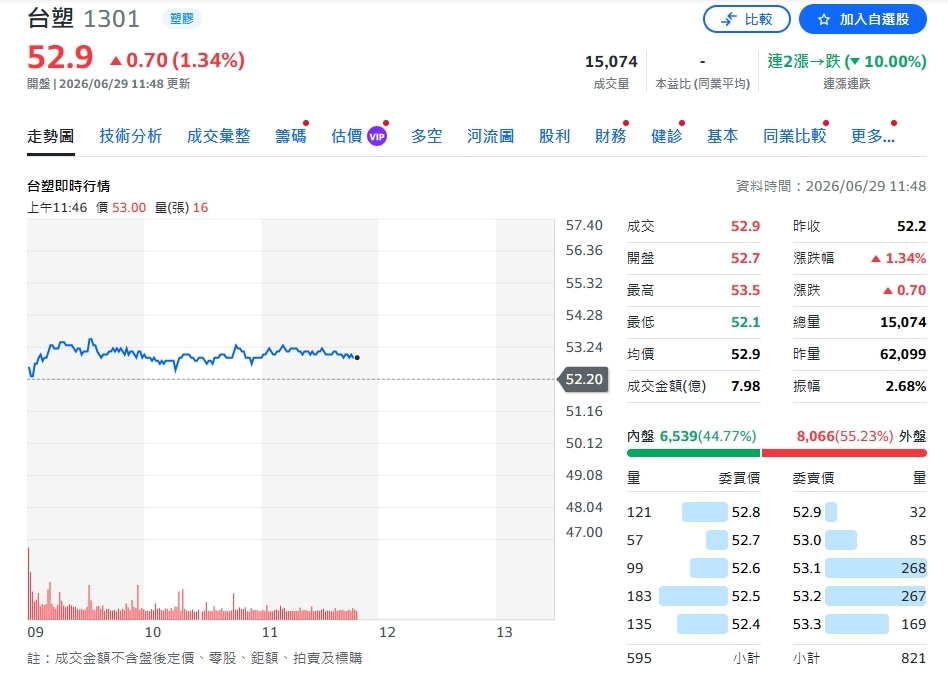948x684 pixels.
Task: Click the 本益比 (同業平均) label
Action: [703, 84]
